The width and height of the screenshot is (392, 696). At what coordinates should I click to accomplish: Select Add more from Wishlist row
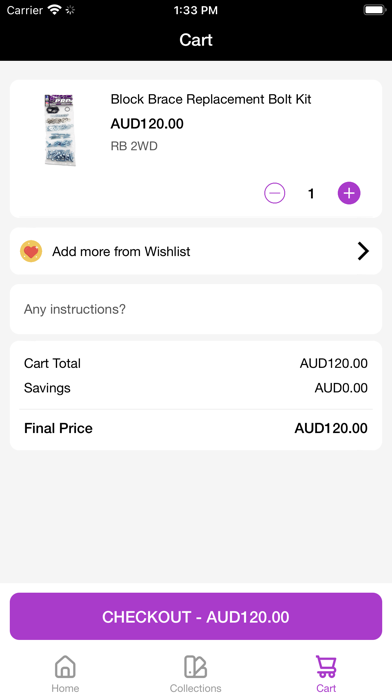(196, 251)
